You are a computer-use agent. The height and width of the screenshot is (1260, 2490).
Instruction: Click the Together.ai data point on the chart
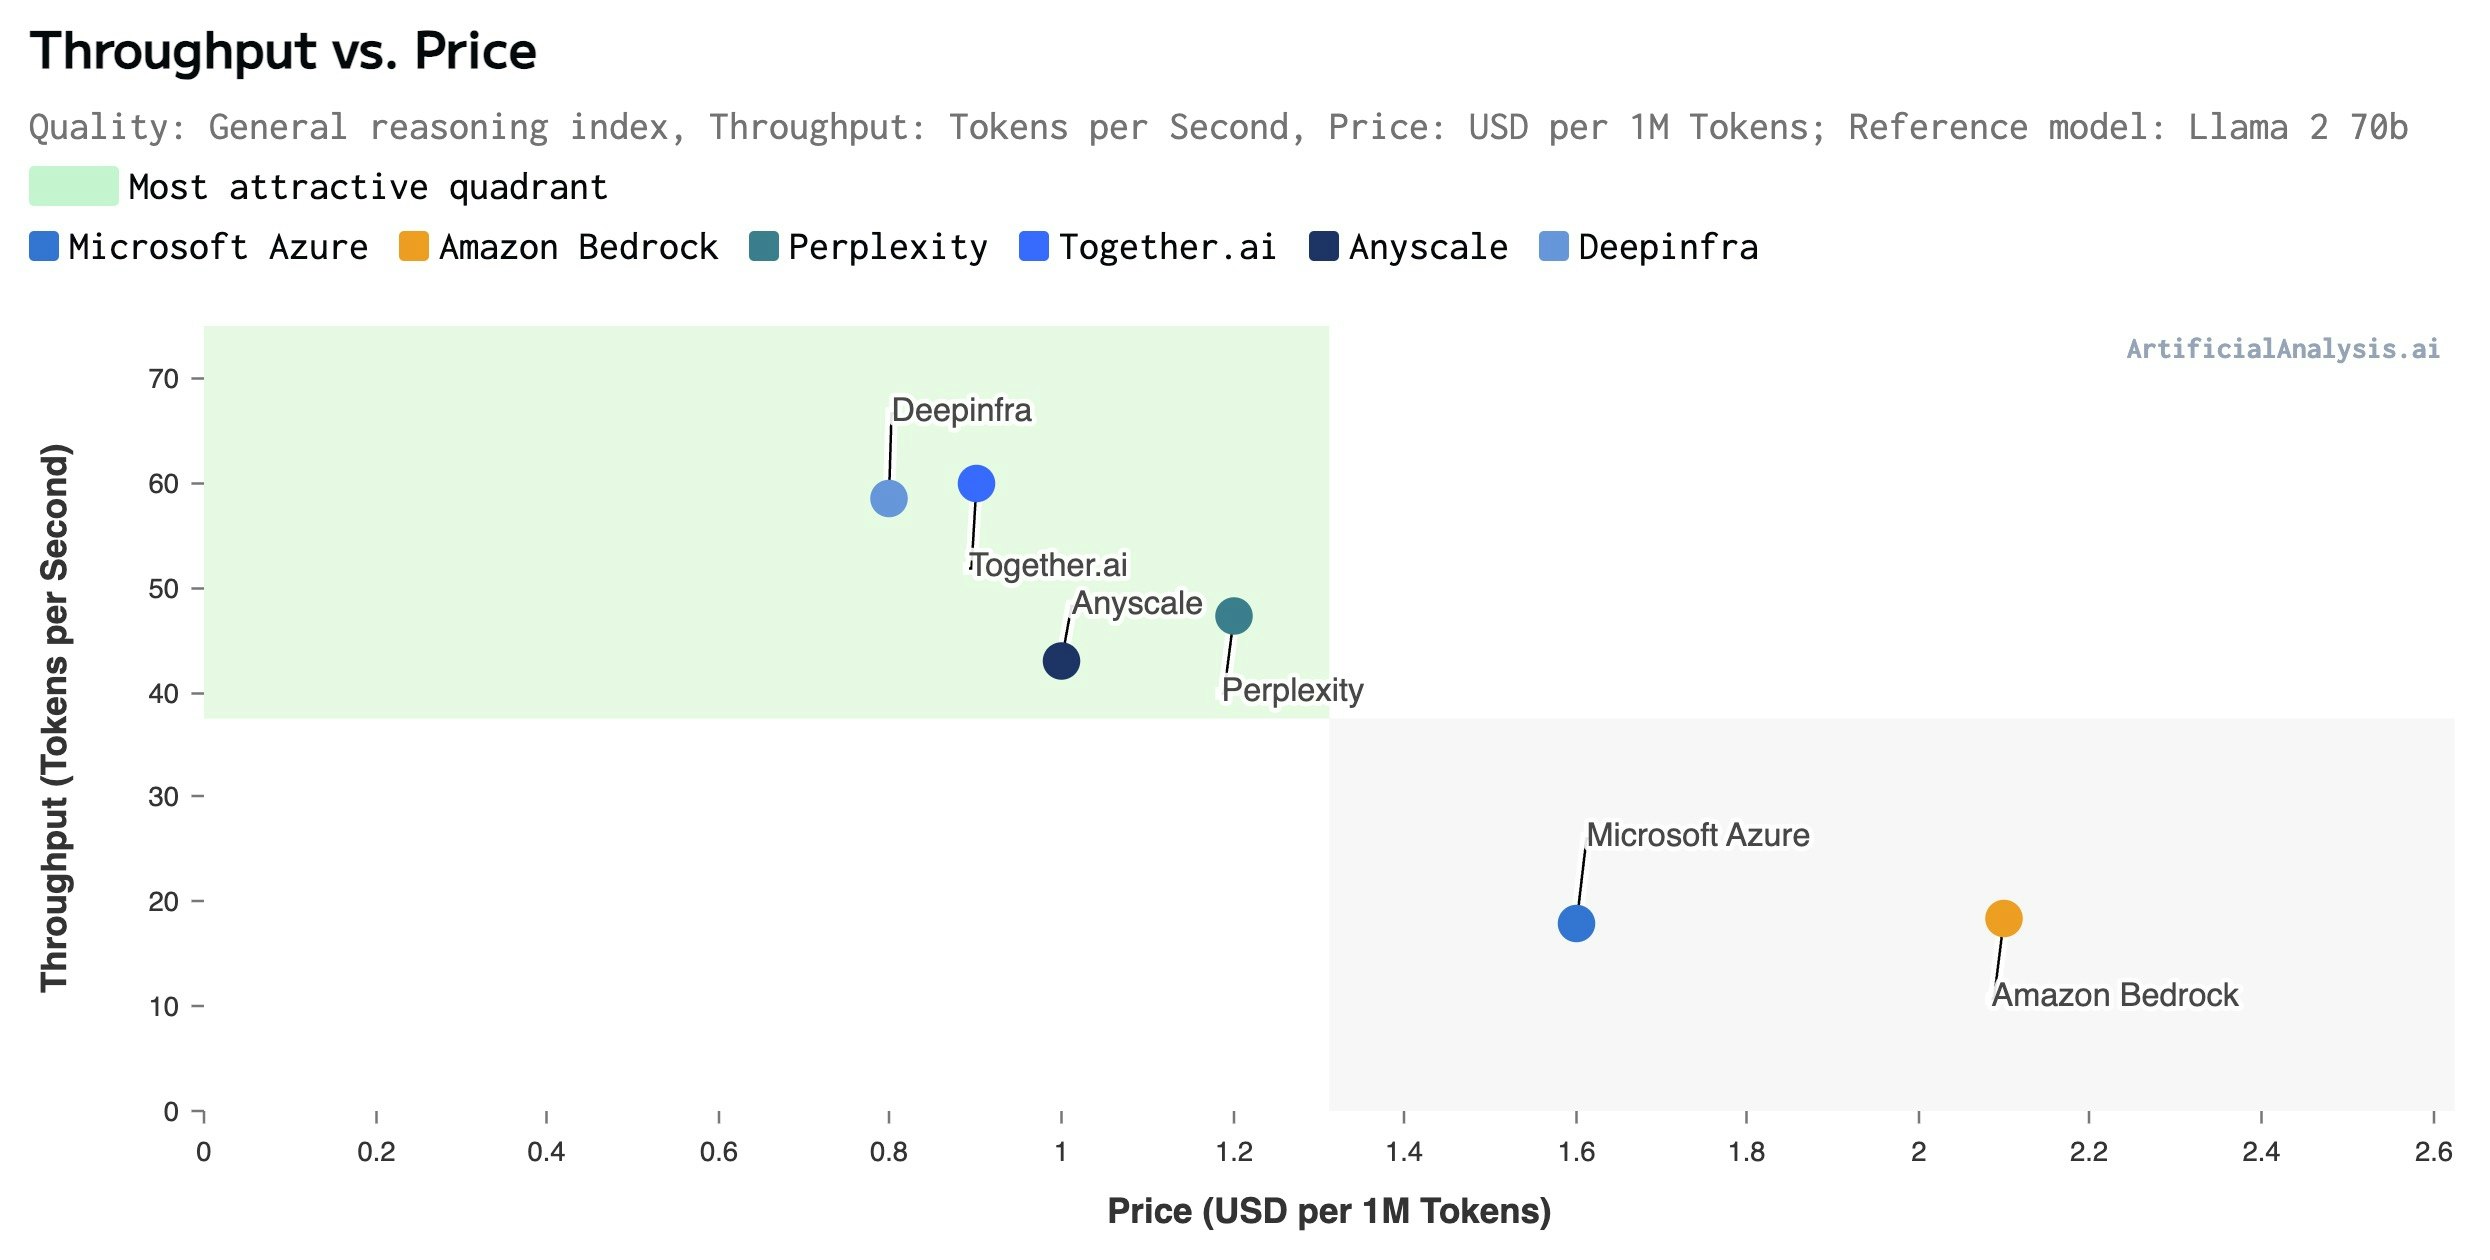point(976,484)
